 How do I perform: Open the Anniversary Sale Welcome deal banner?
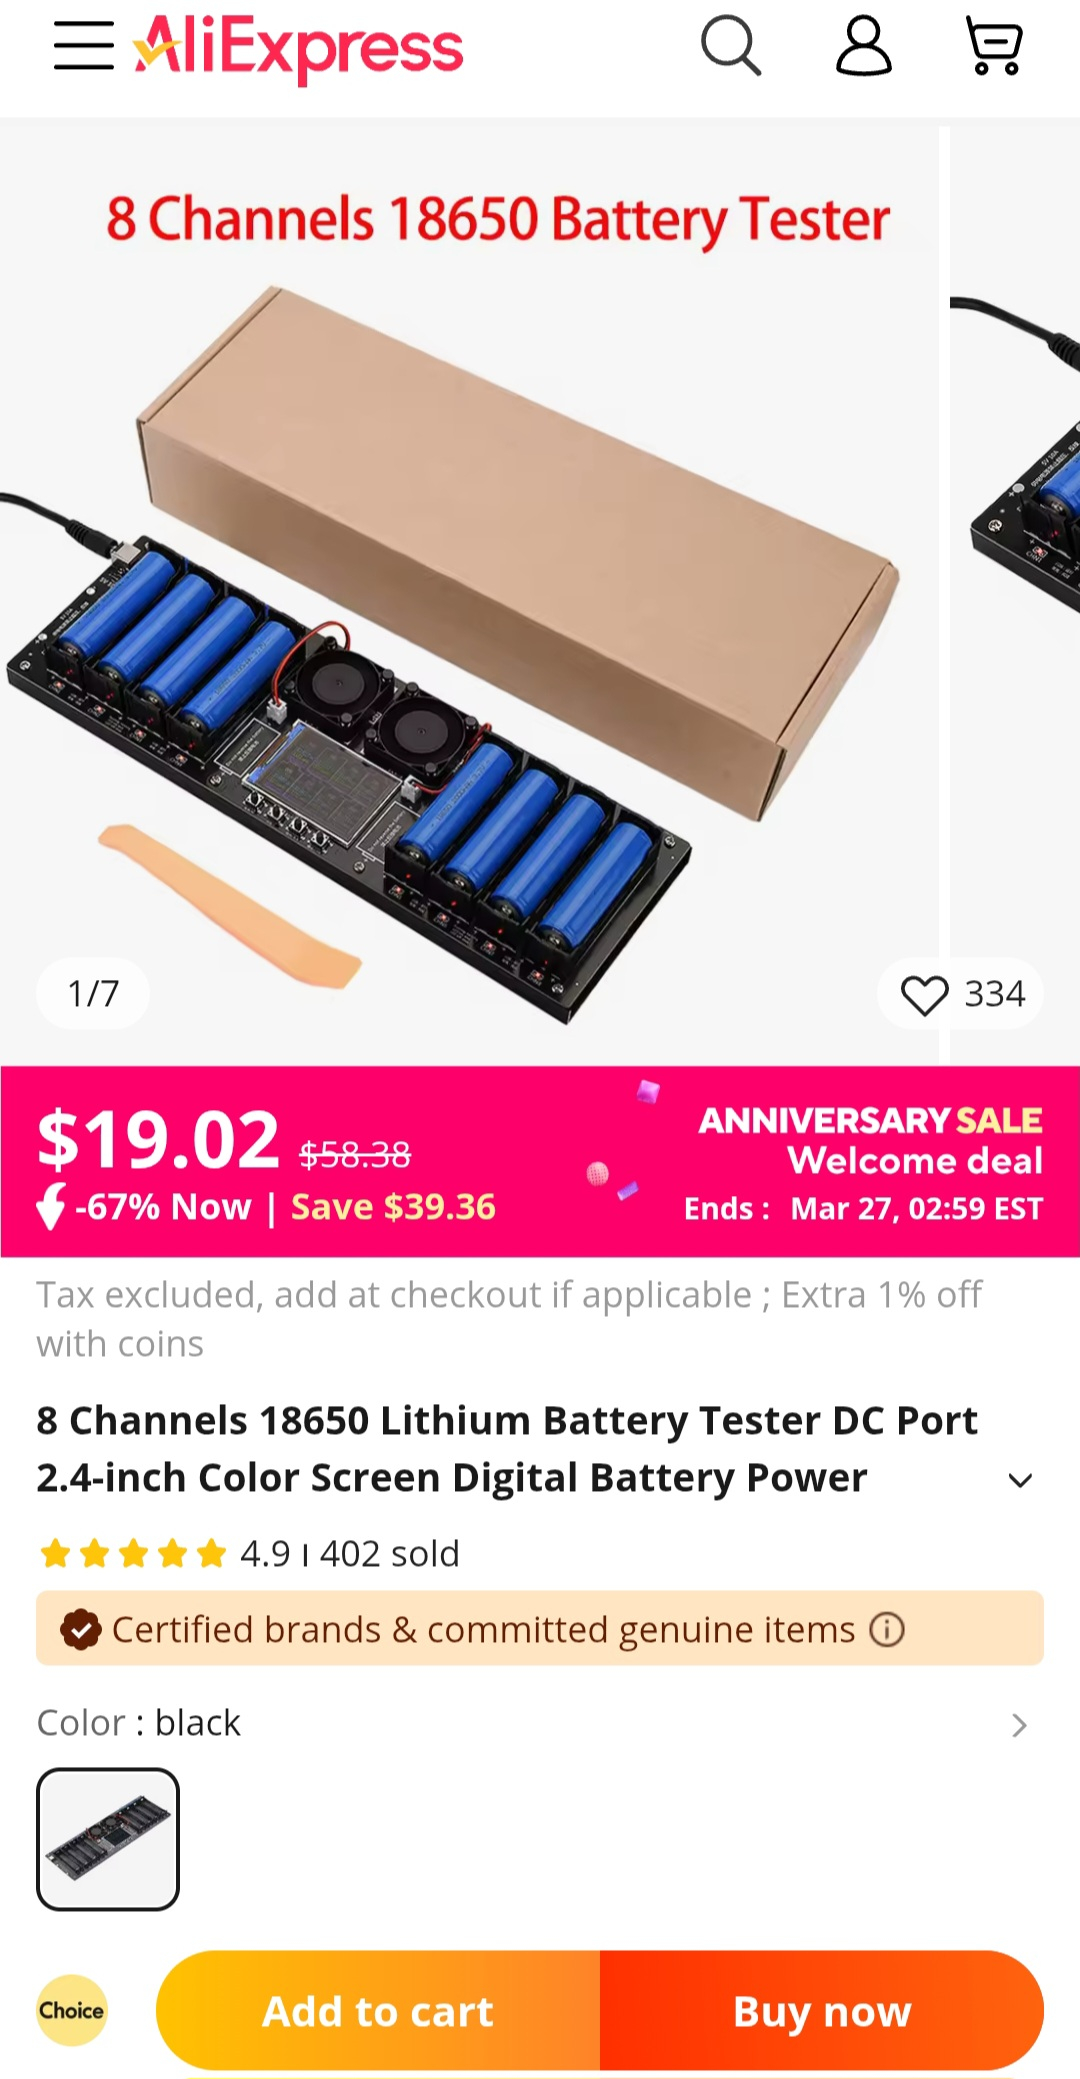(865, 1162)
